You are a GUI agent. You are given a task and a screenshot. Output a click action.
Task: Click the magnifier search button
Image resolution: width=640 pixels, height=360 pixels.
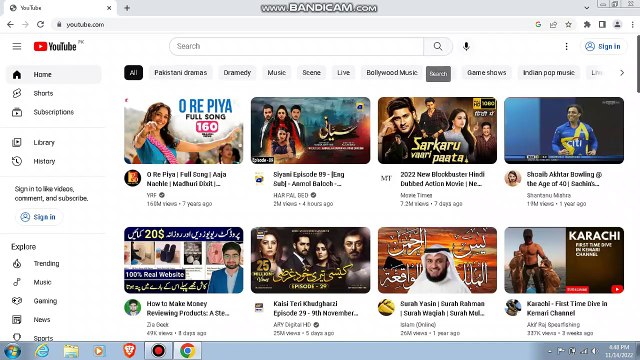(438, 47)
